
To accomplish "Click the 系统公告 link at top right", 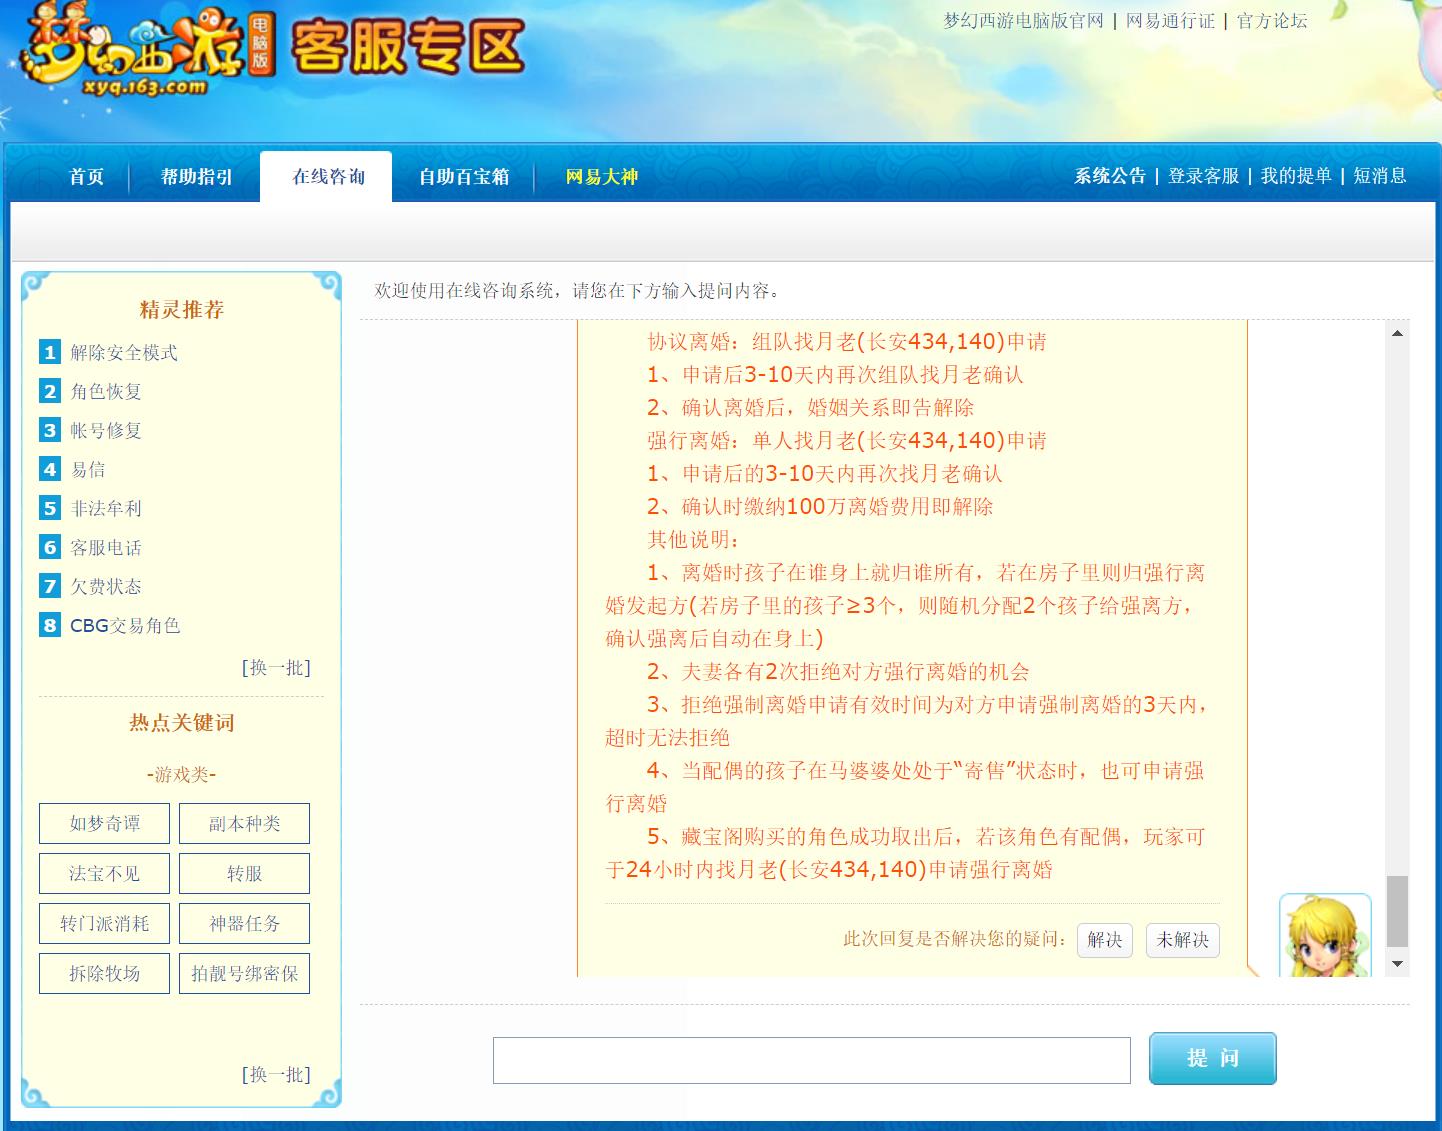I will pos(1108,176).
